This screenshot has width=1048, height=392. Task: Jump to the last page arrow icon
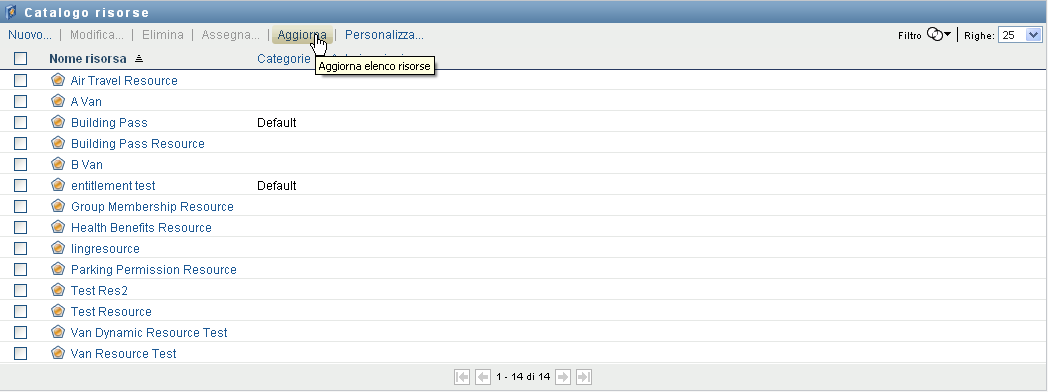(583, 377)
